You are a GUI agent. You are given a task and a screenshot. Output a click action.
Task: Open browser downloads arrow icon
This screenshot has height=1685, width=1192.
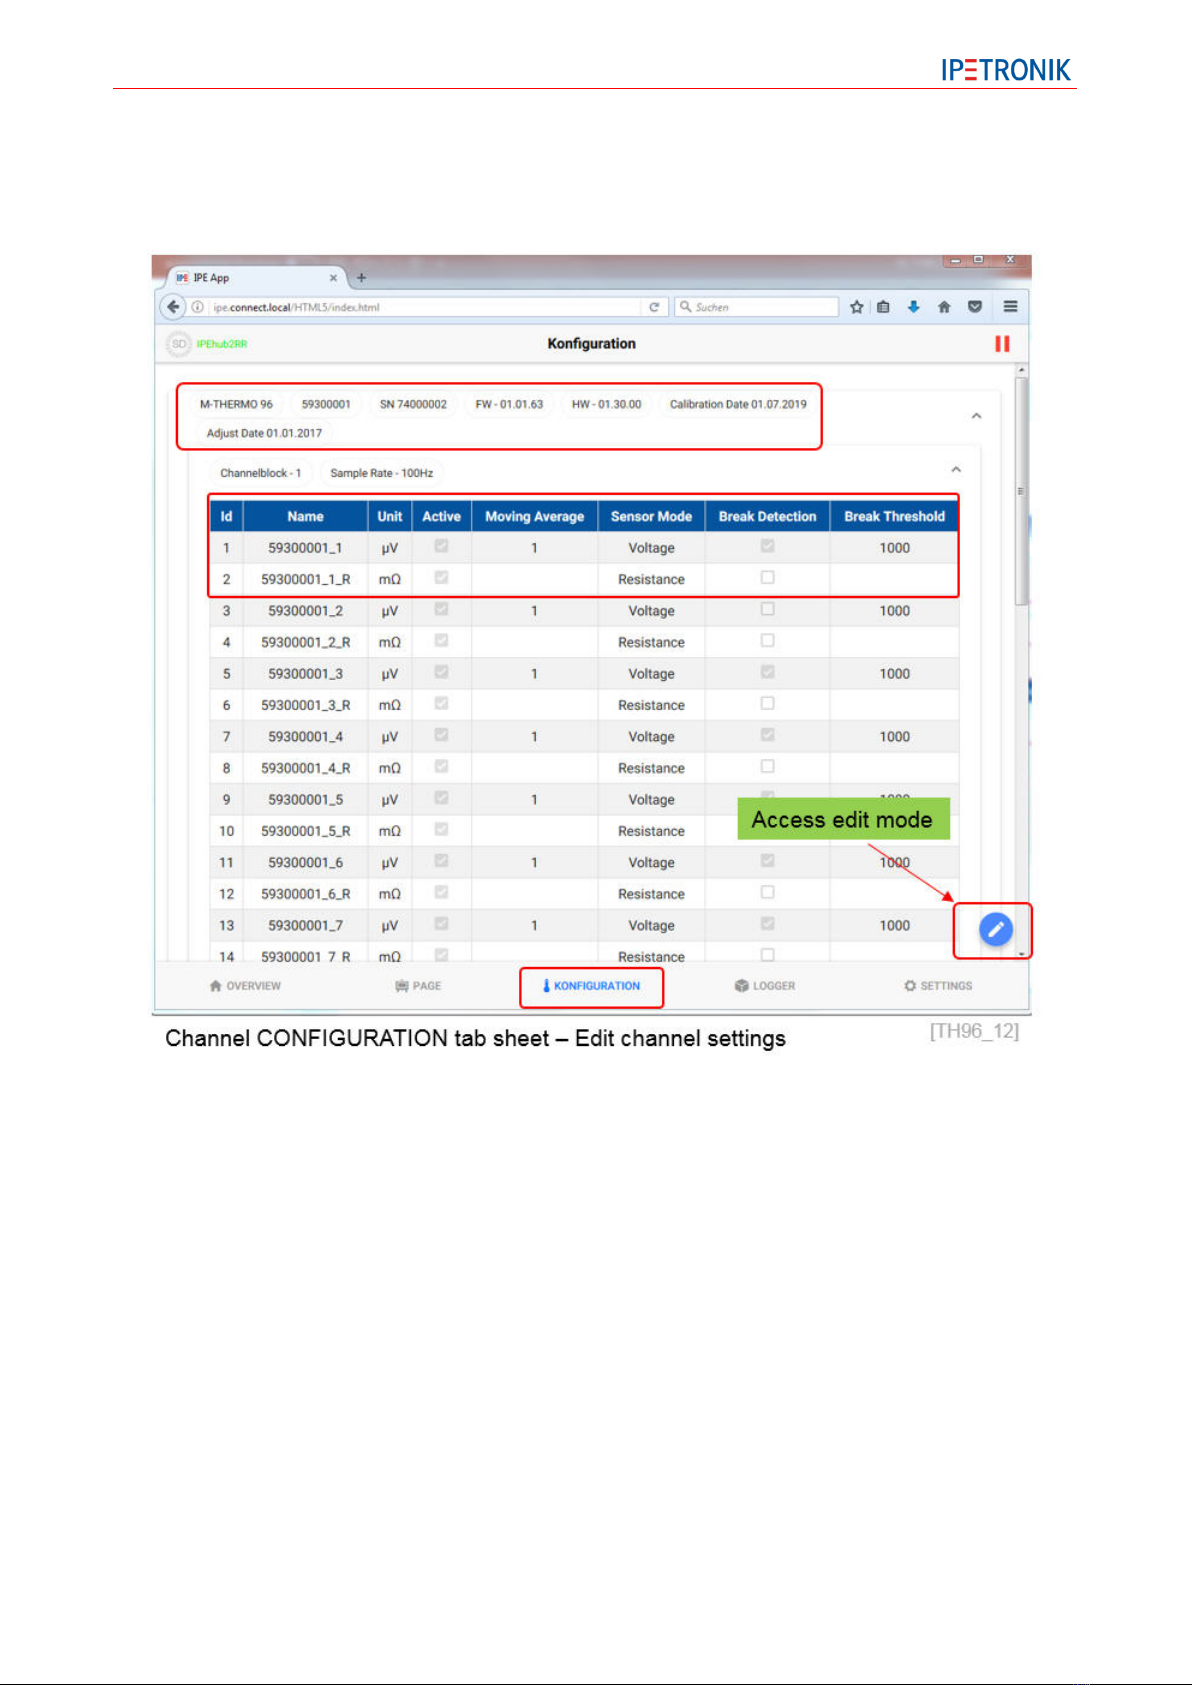(913, 307)
